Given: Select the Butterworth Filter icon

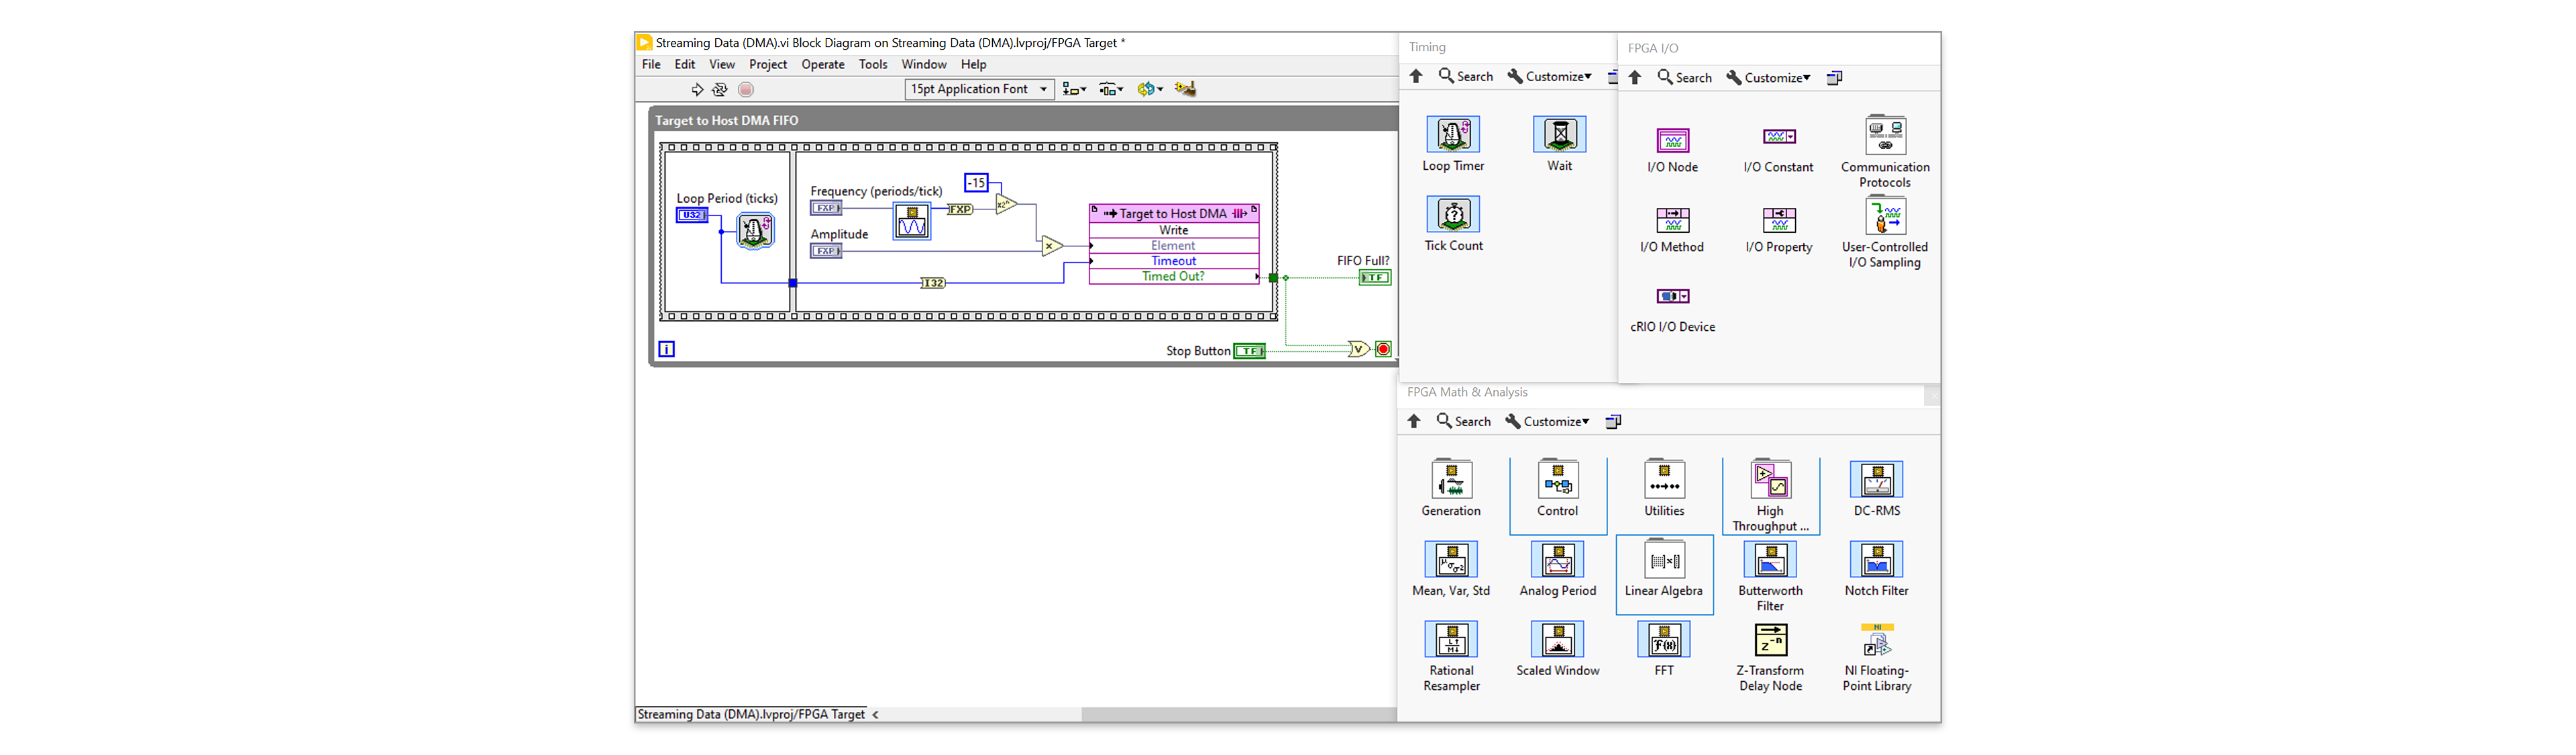Looking at the screenshot, I should 1770,559.
